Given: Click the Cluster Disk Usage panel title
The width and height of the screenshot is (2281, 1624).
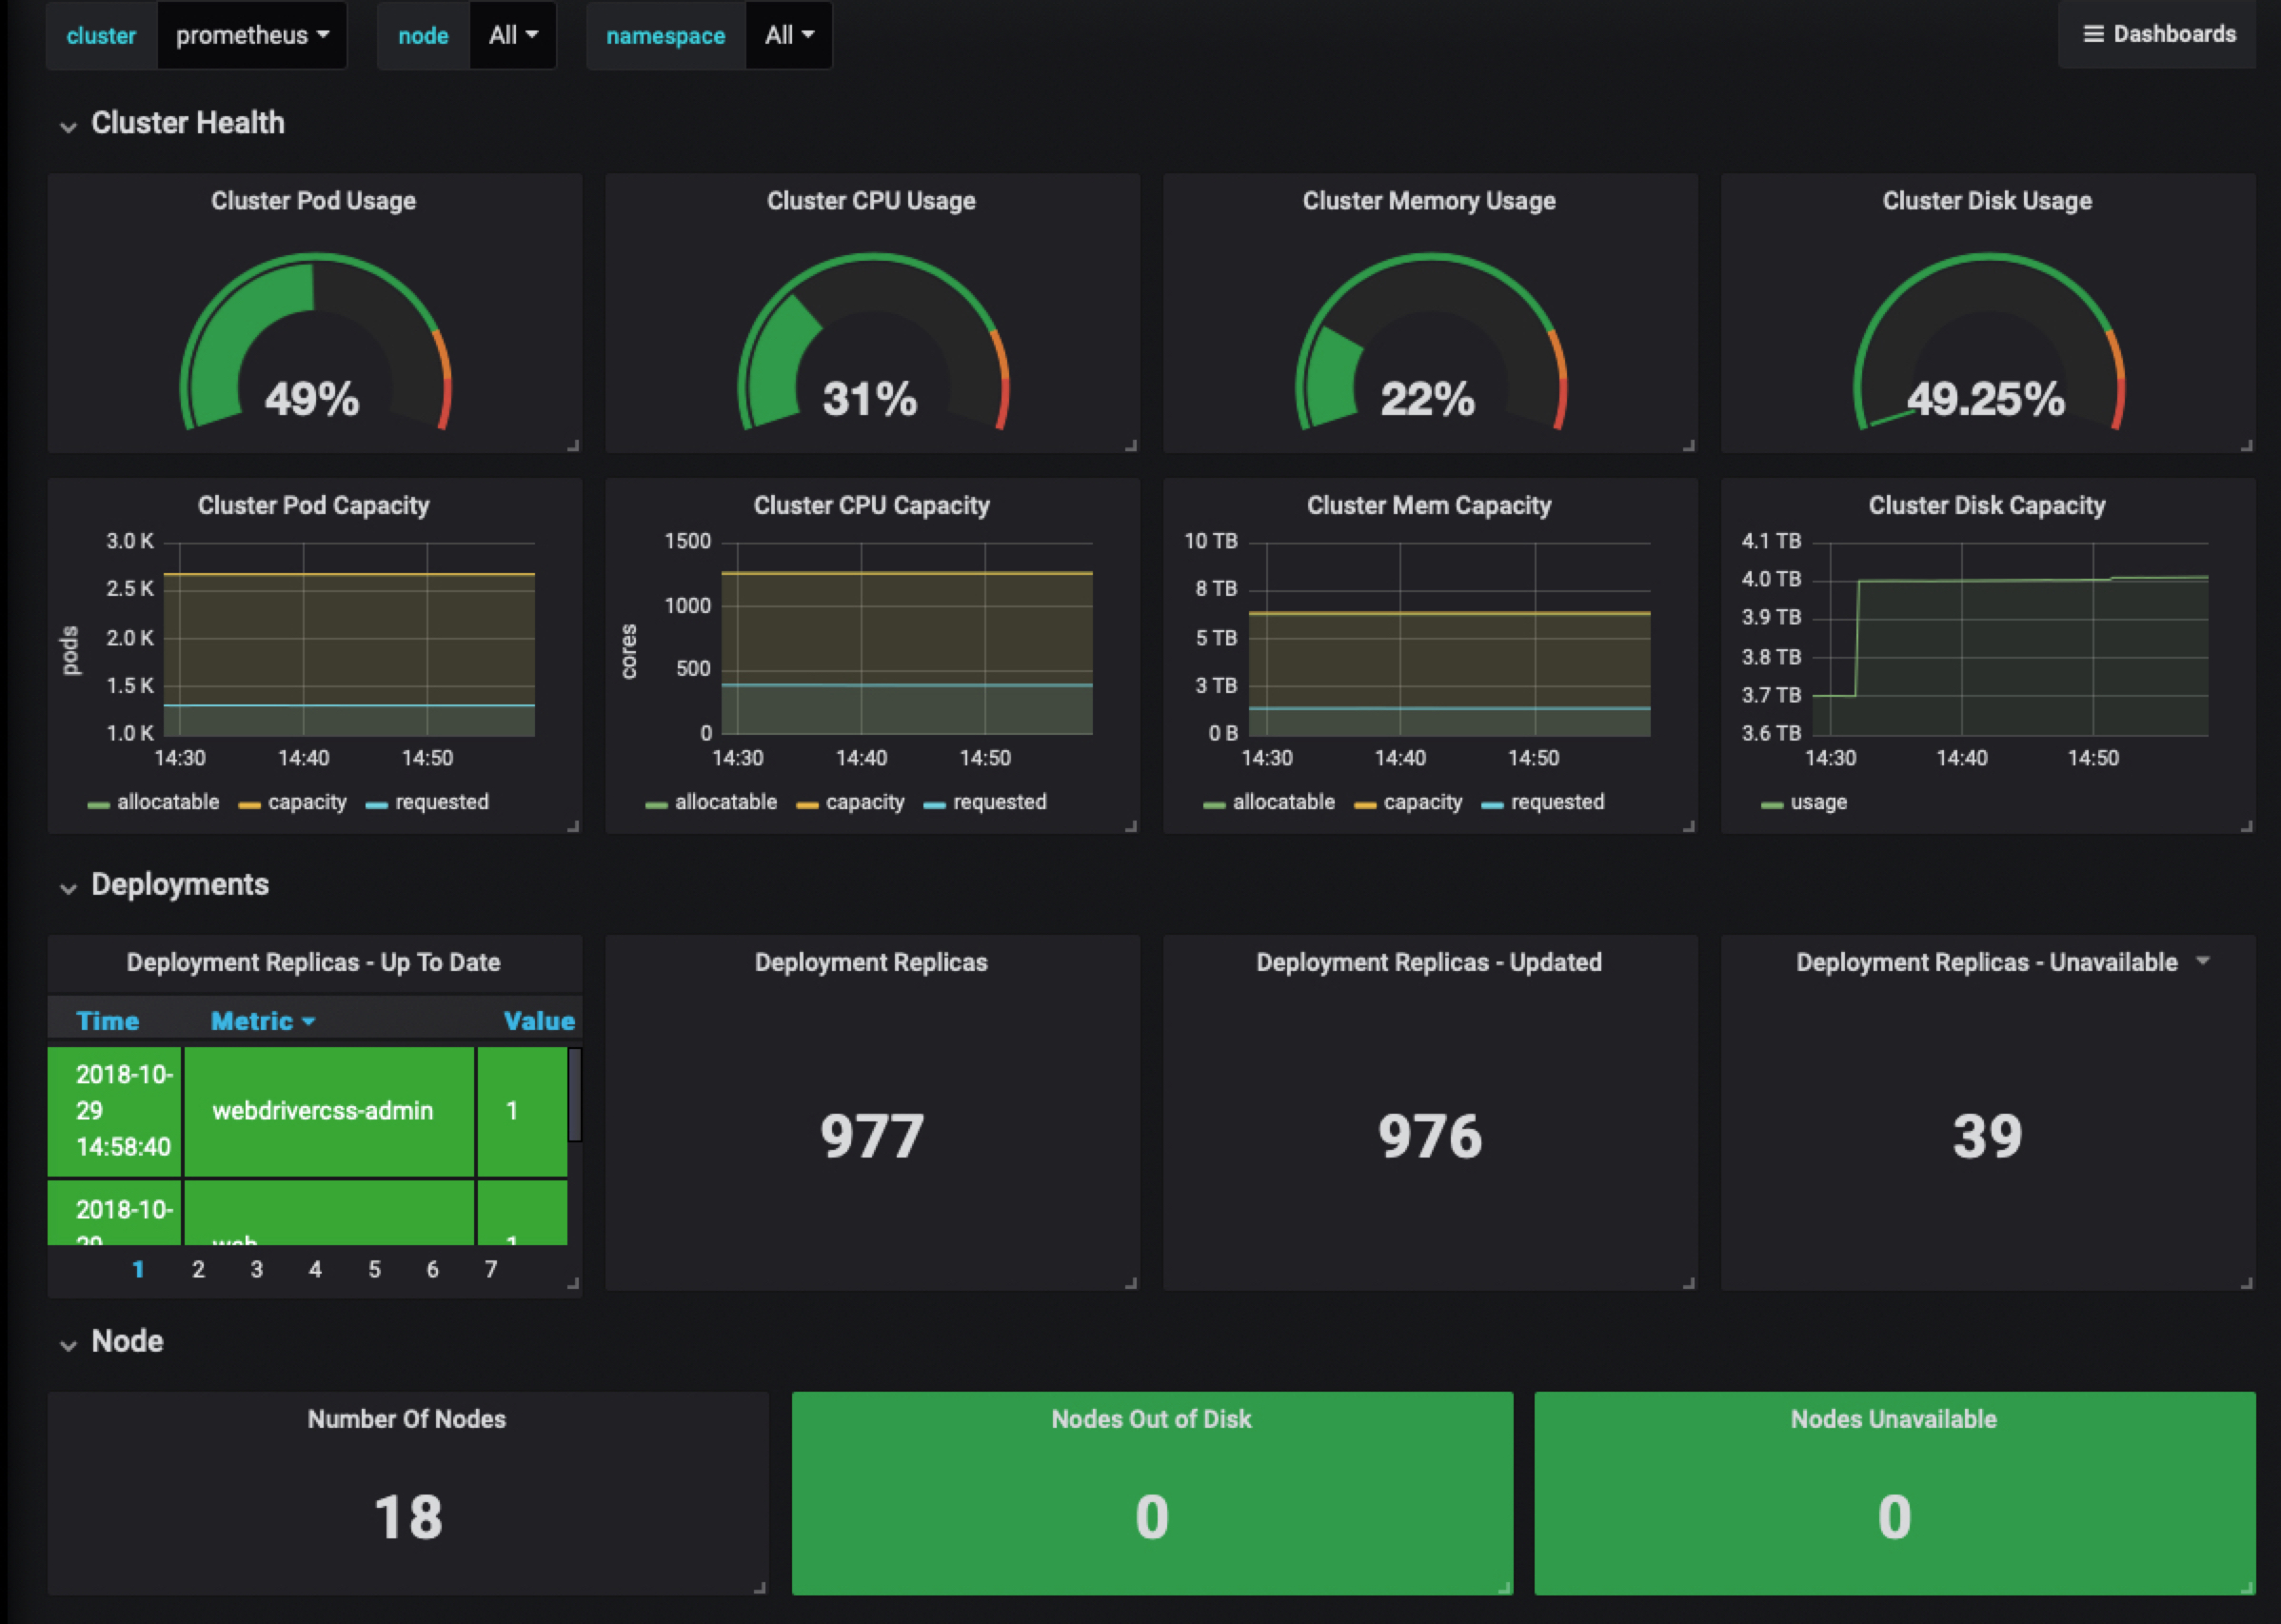Looking at the screenshot, I should [x=1986, y=201].
